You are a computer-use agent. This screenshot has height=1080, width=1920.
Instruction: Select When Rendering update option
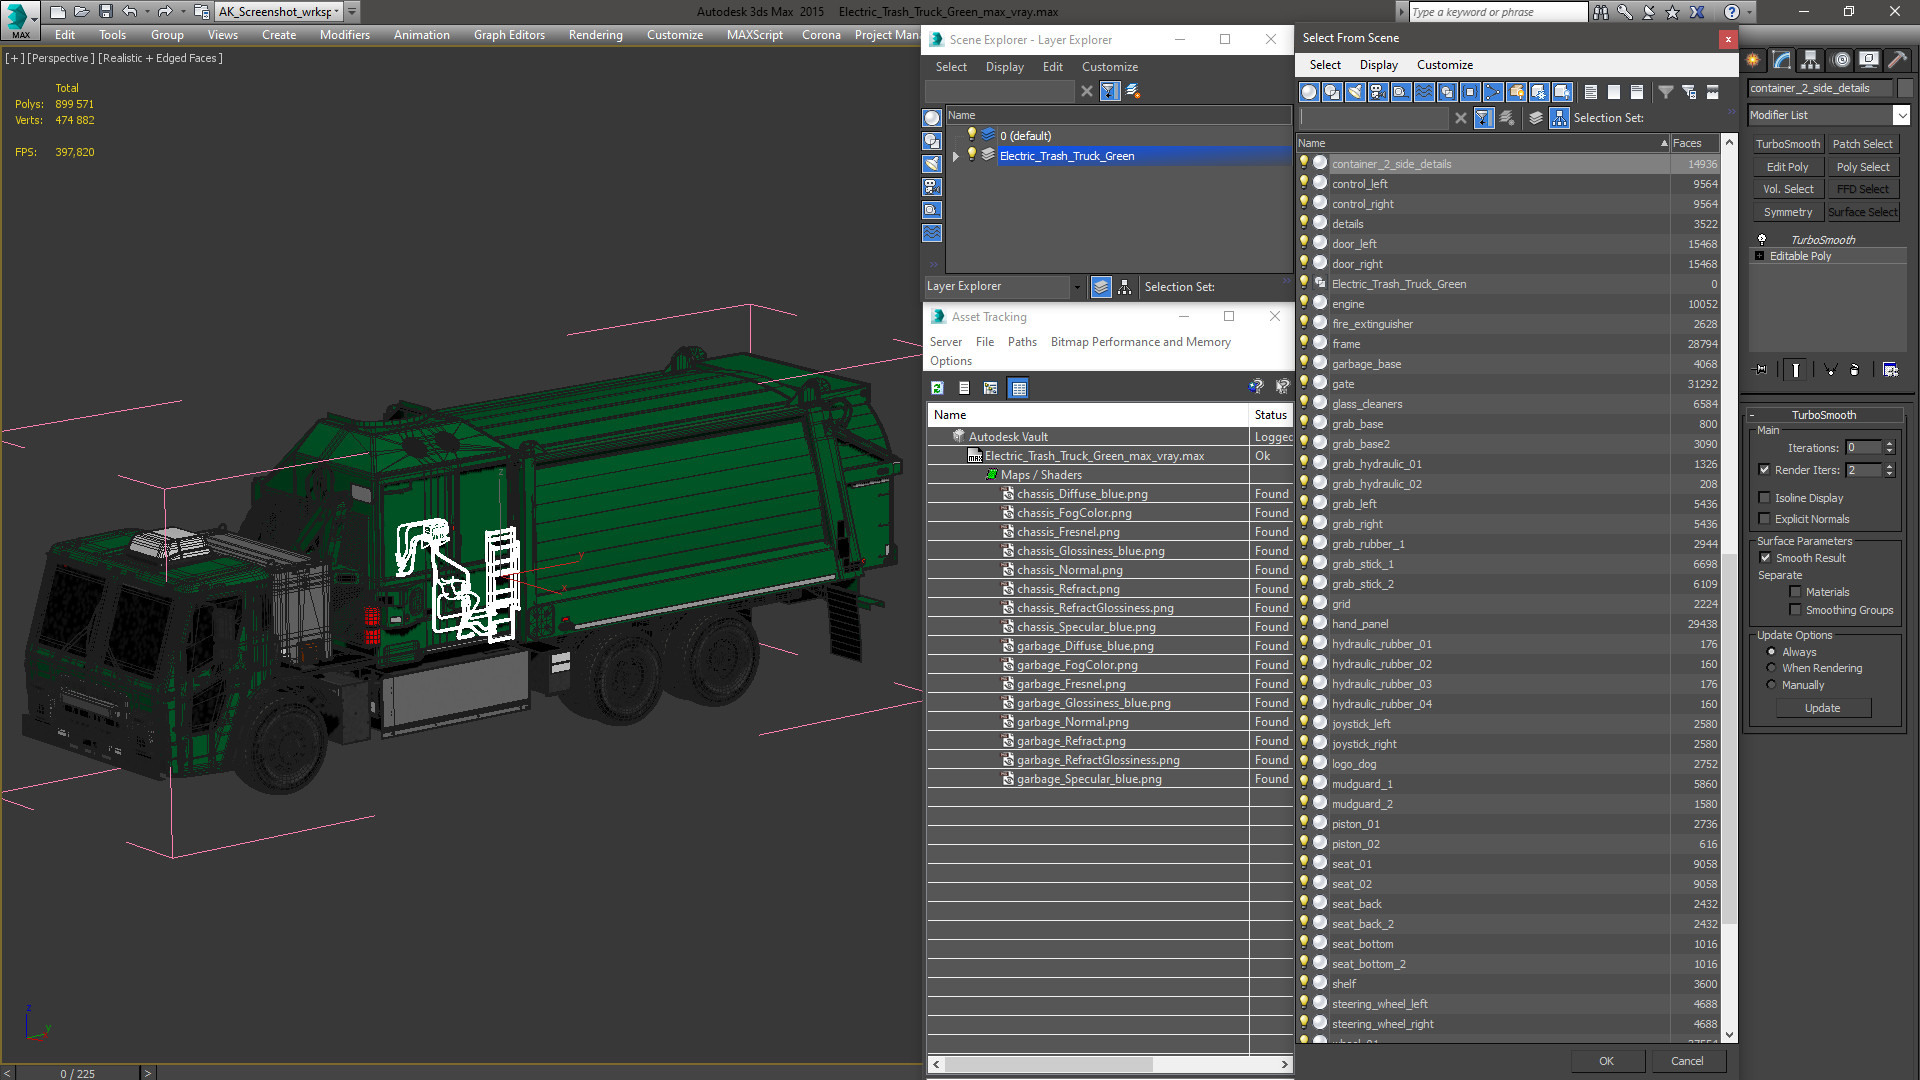pyautogui.click(x=1771, y=668)
